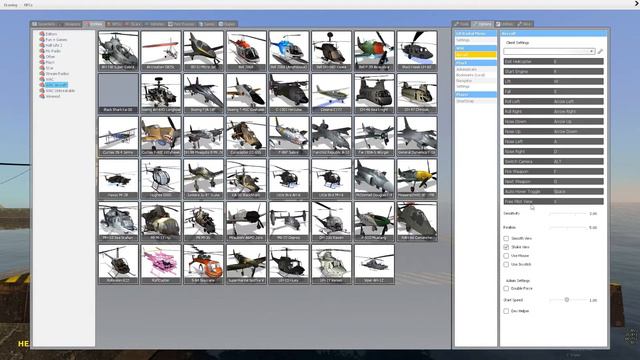
Task: Spawn the Bell OH-58D Kiowa
Action: [x=331, y=51]
